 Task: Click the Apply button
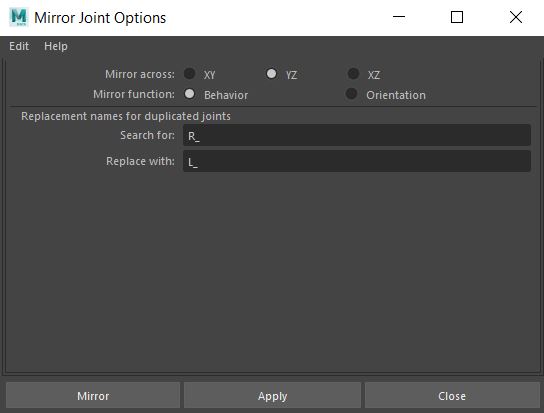coord(272,396)
